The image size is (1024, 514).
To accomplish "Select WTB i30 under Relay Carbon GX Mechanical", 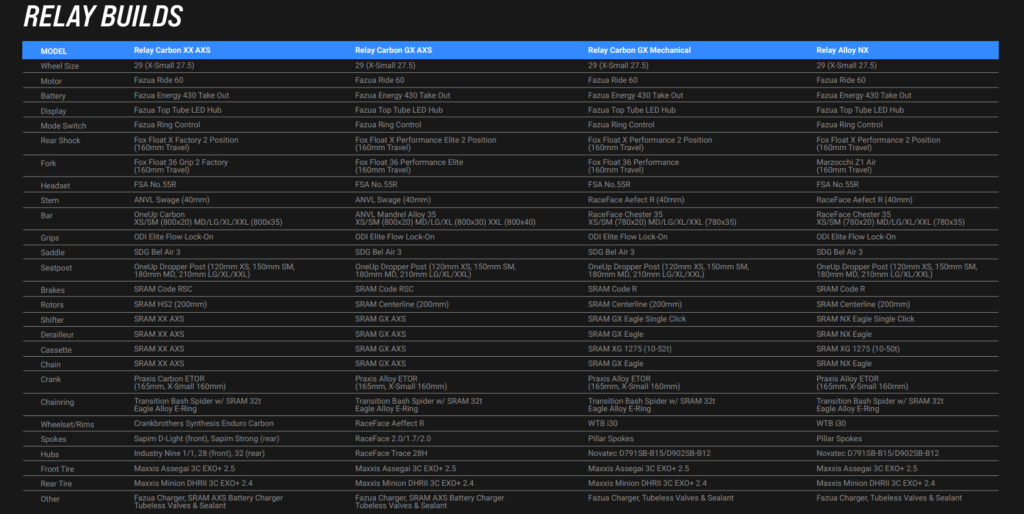I will tap(603, 424).
